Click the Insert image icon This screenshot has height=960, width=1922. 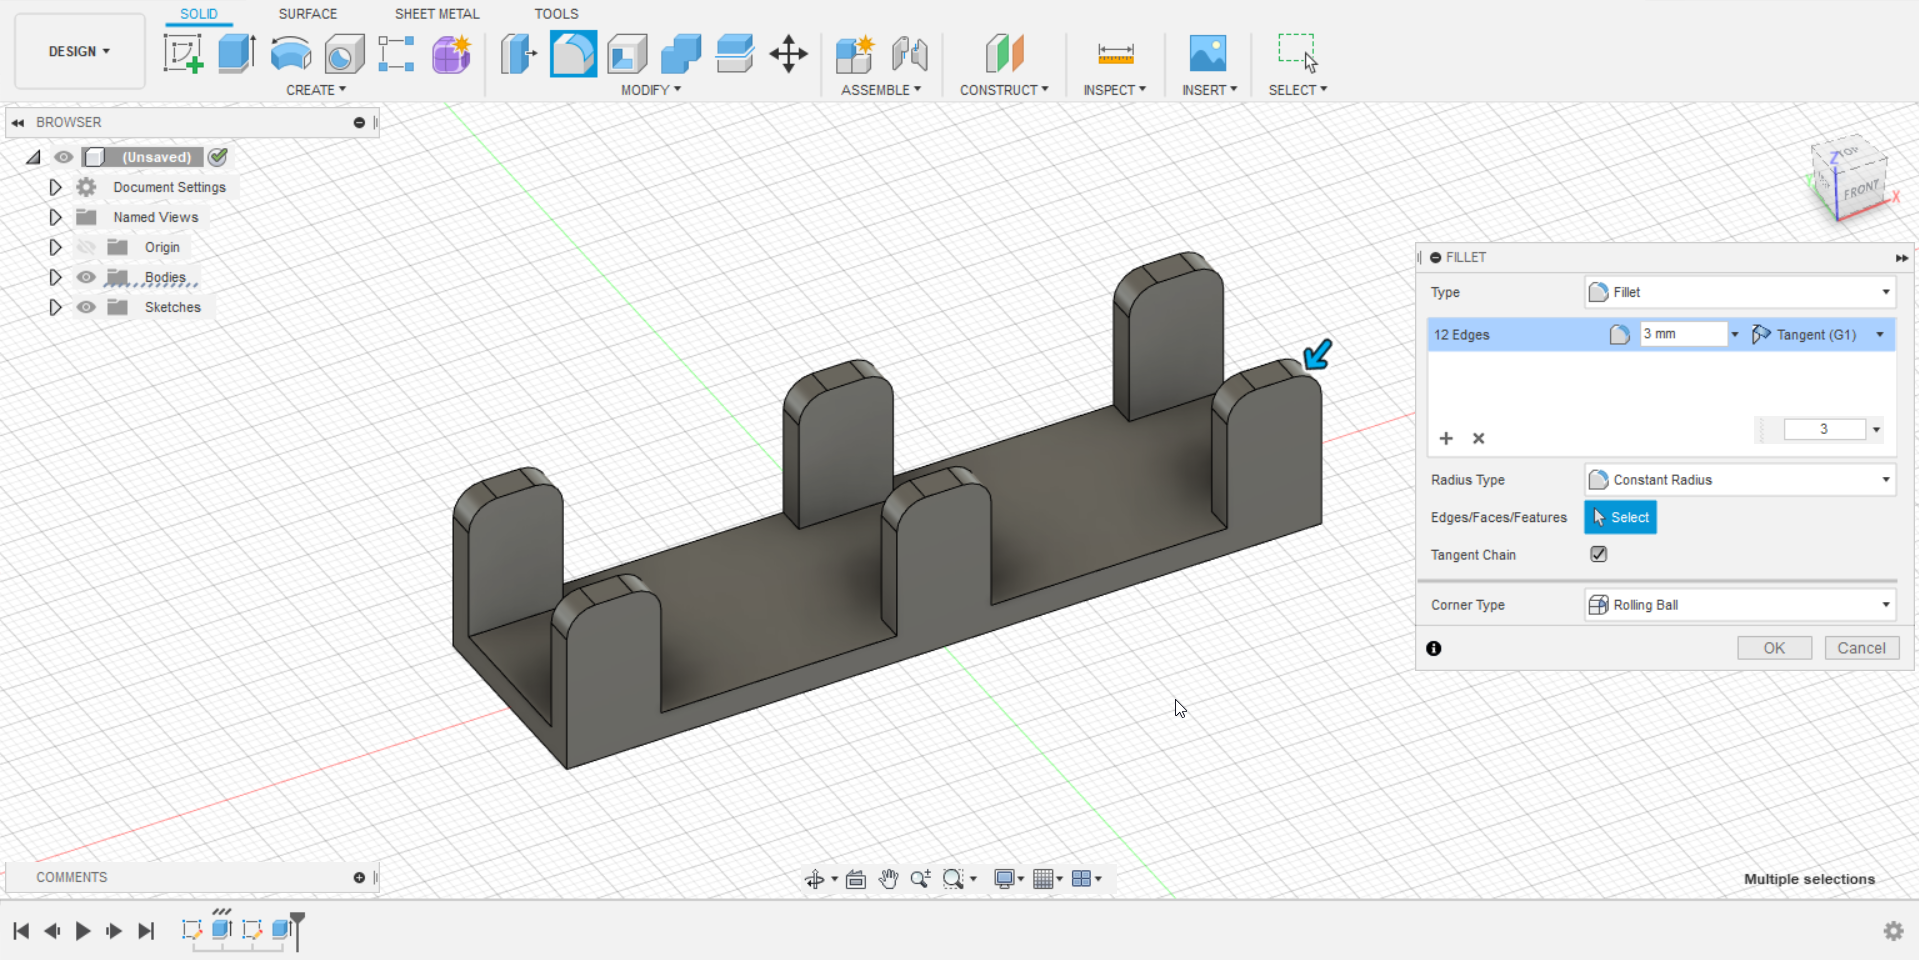pos(1207,54)
